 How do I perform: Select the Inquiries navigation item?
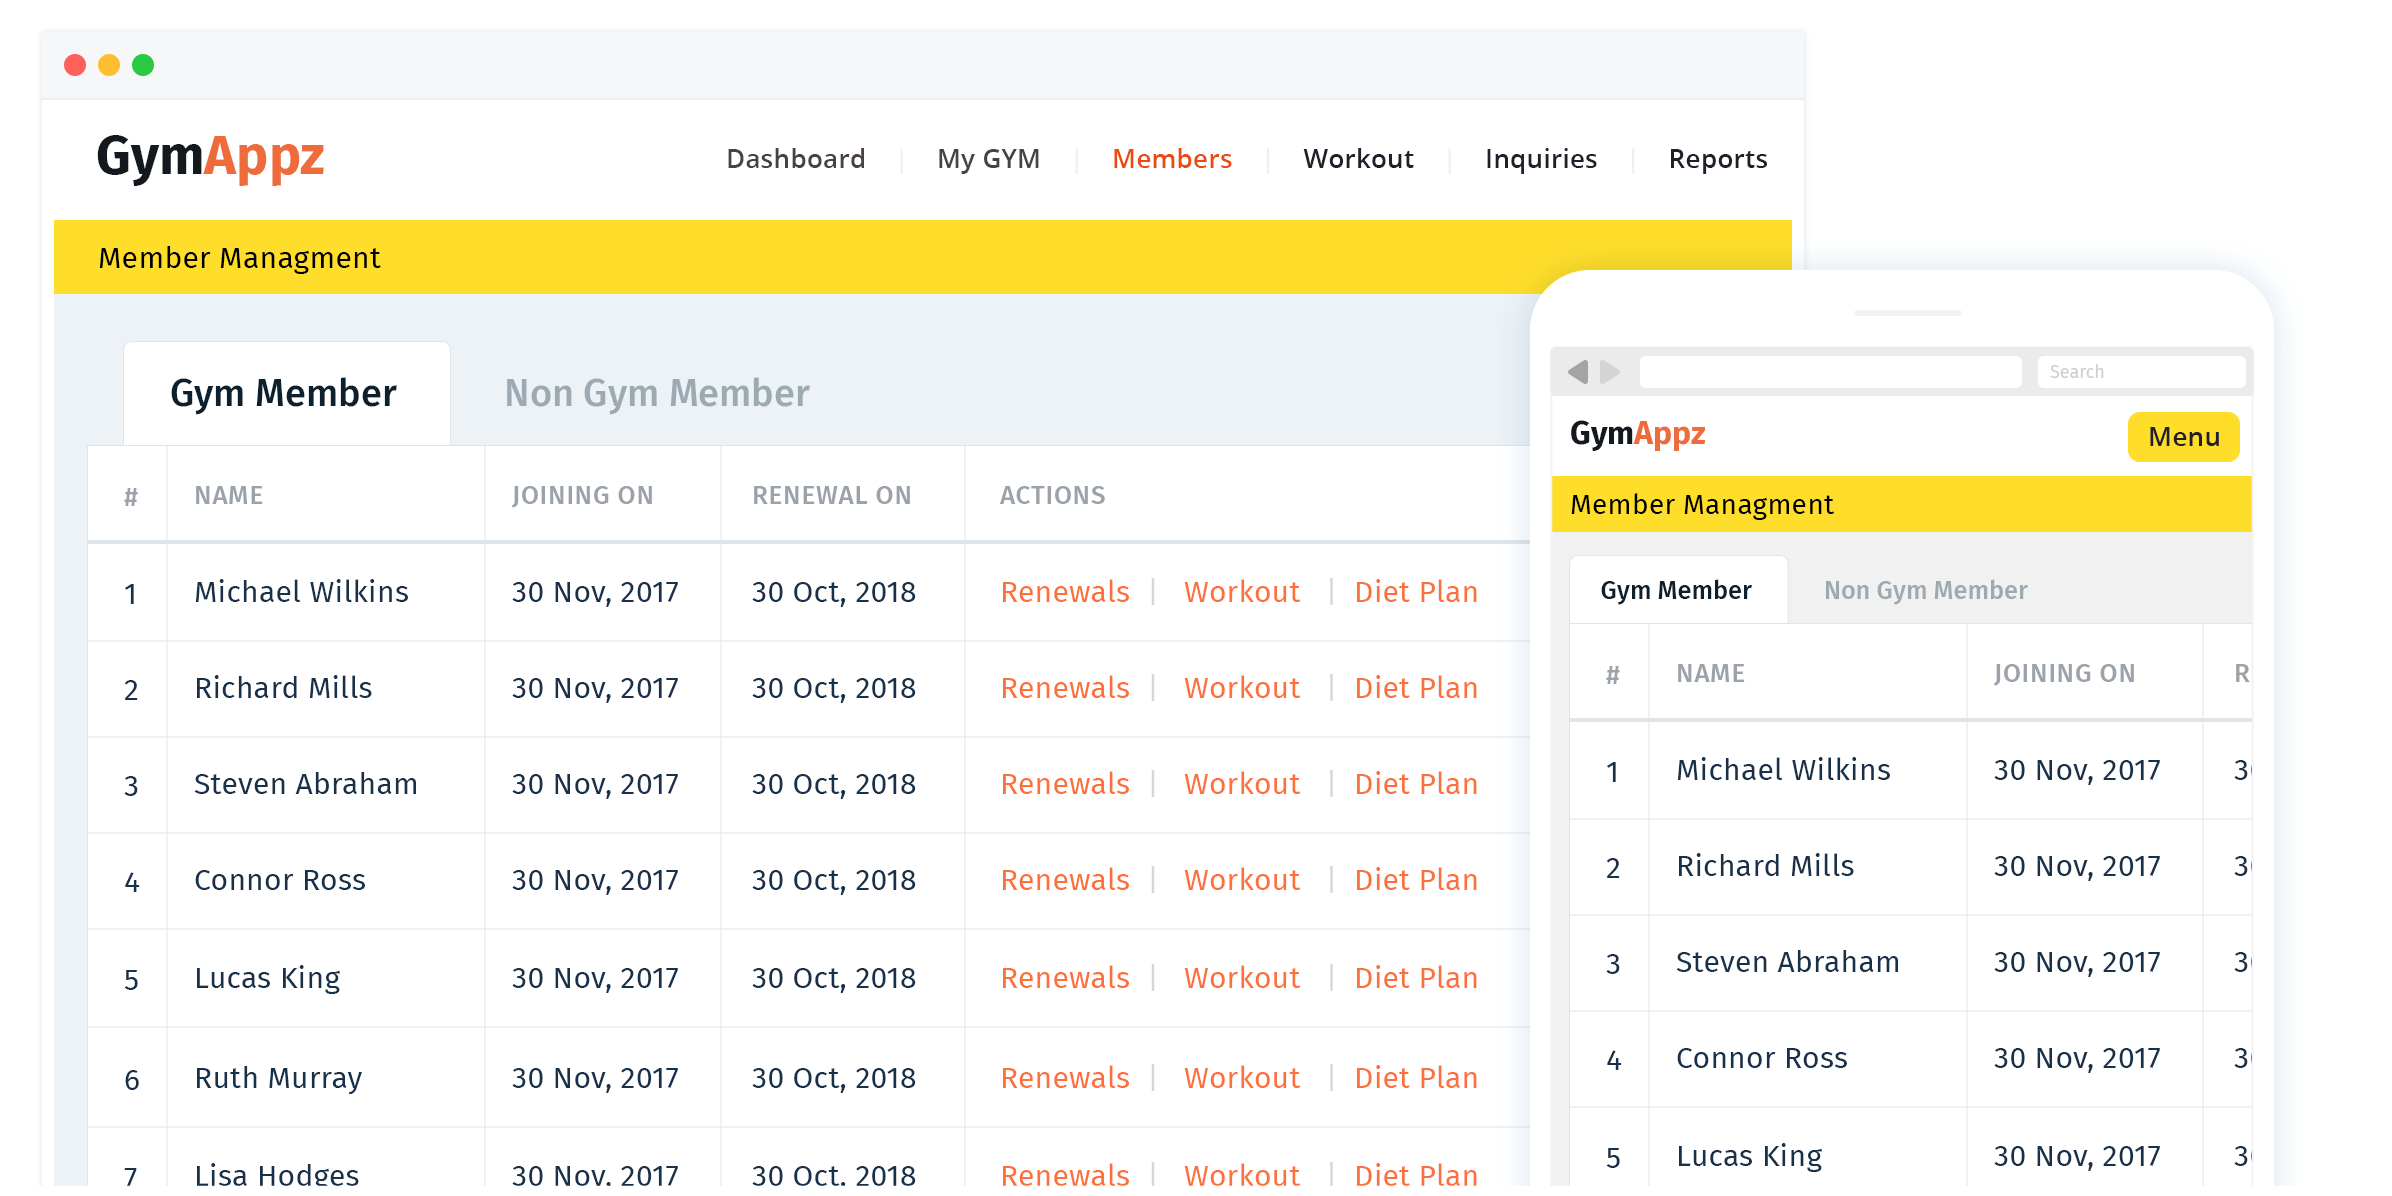pos(1540,159)
